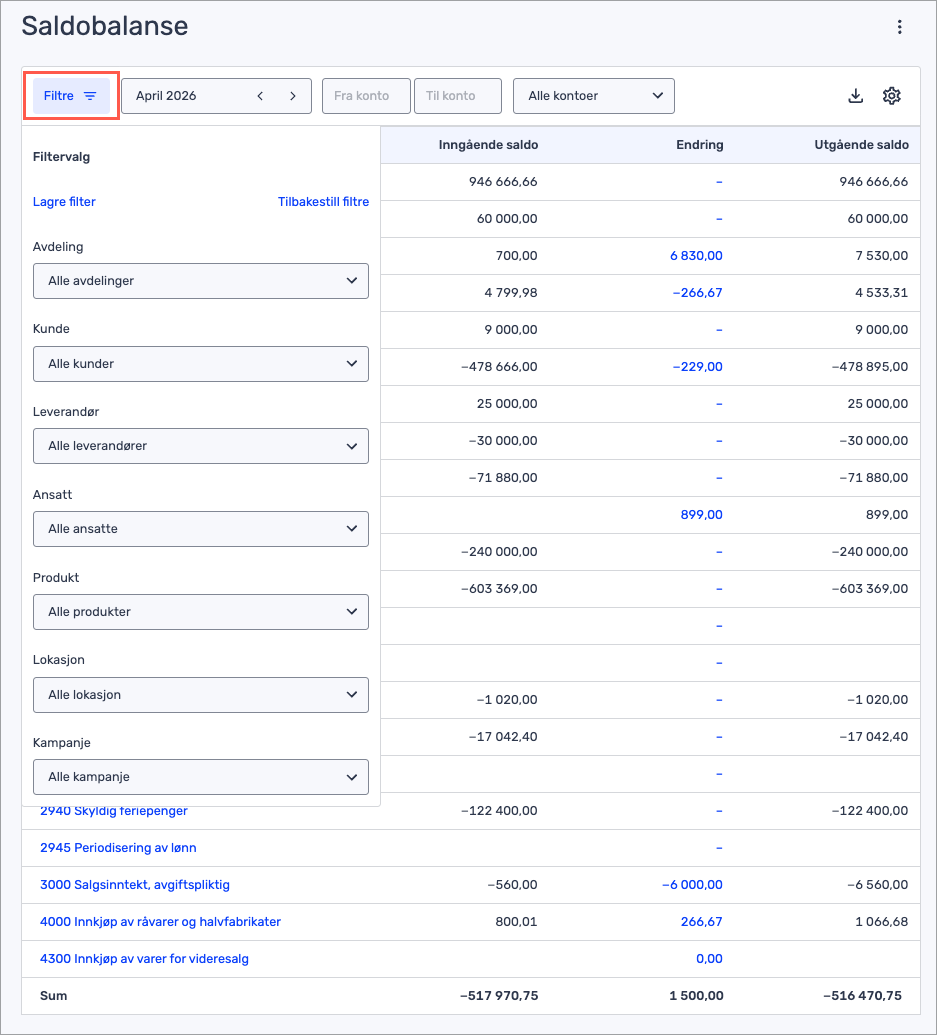The image size is (937, 1035).
Task: Click the Lagre filter link
Action: click(64, 202)
